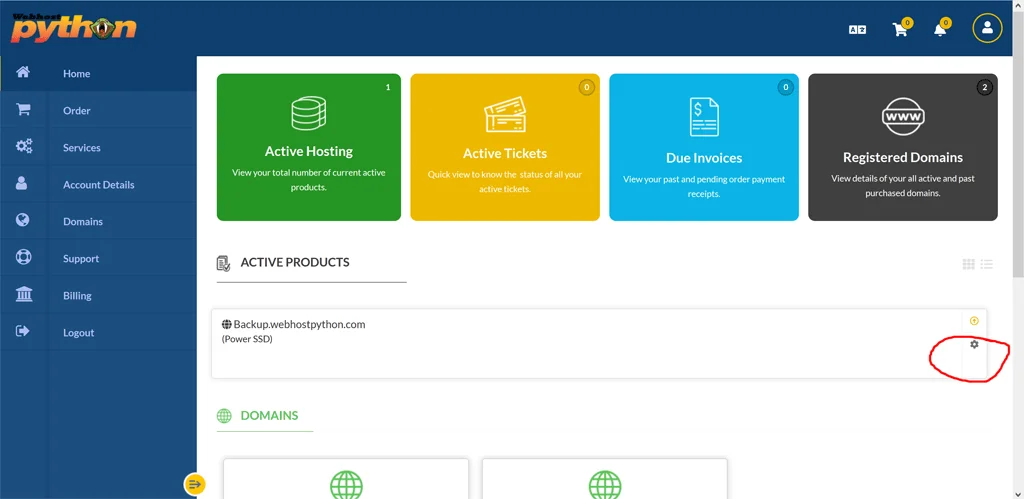Click the DOMAINS section heading

[269, 415]
